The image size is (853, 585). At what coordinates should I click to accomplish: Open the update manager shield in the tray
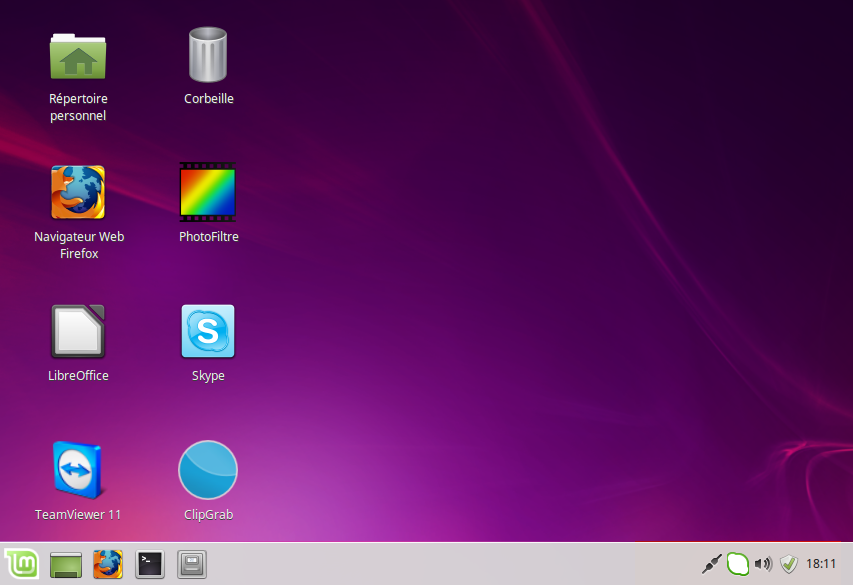[x=789, y=563]
